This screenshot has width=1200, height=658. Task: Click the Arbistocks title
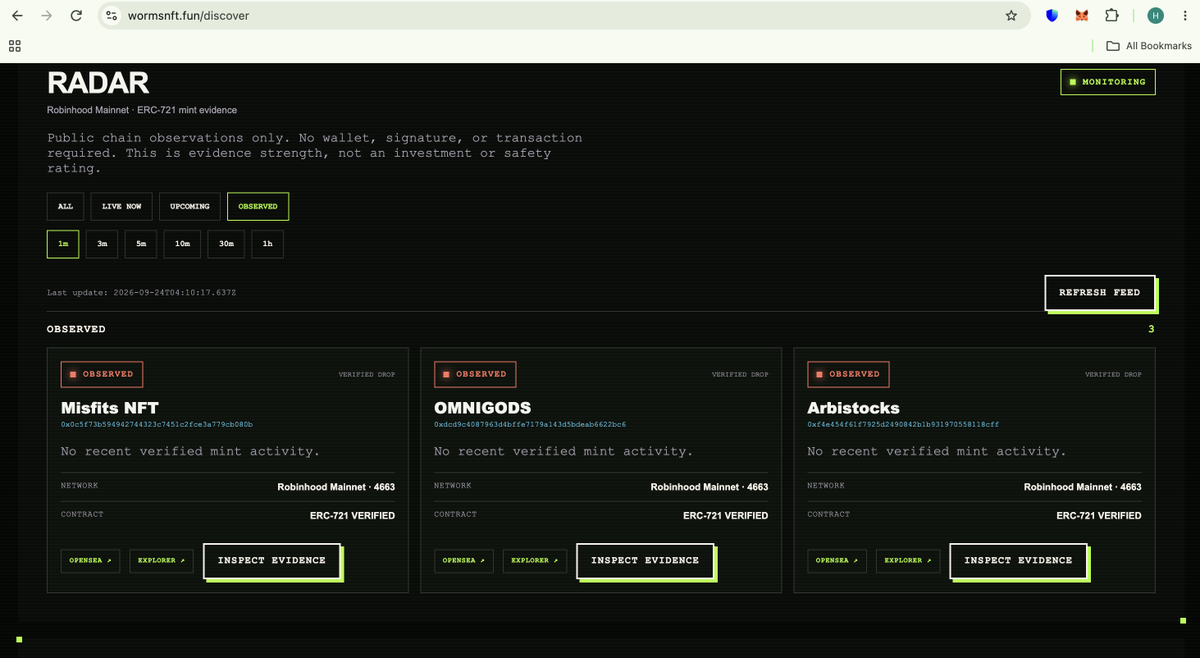[853, 408]
